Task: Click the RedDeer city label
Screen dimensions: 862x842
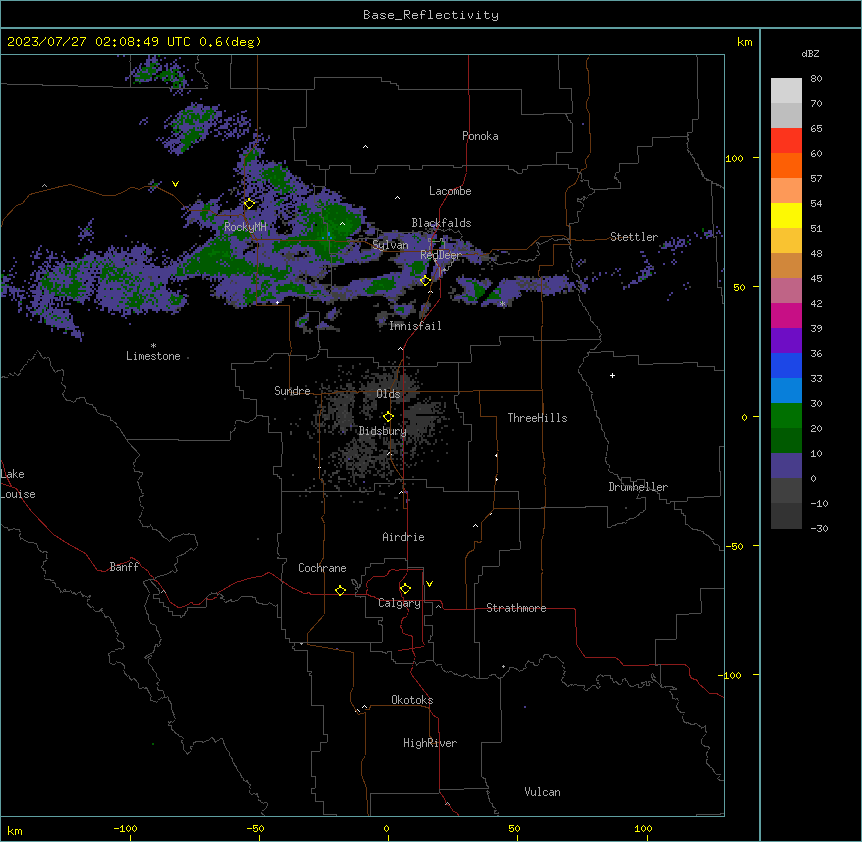Action: [441, 255]
